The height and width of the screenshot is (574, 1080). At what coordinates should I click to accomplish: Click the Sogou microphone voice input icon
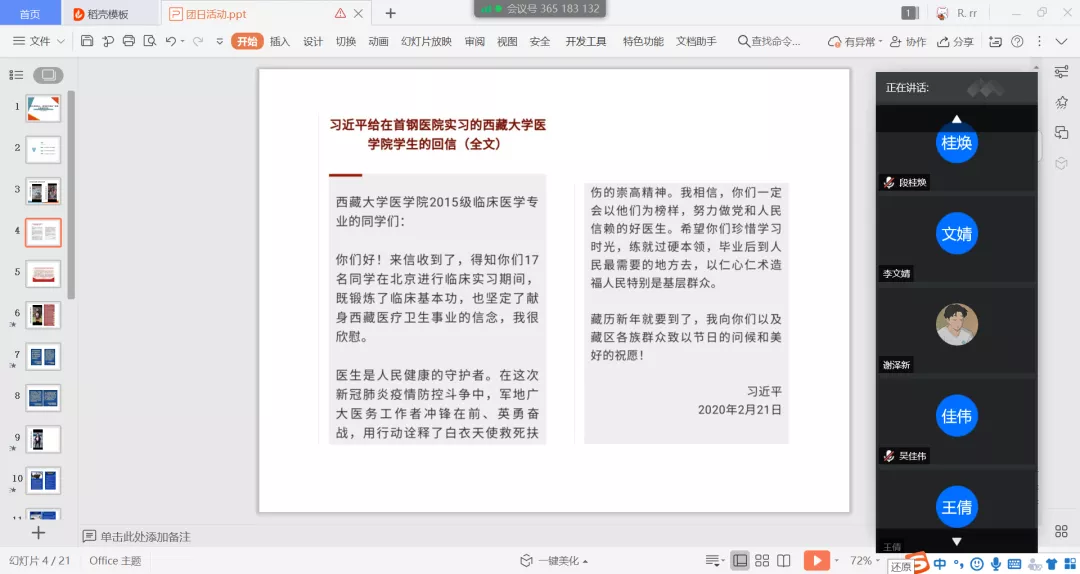(x=995, y=564)
